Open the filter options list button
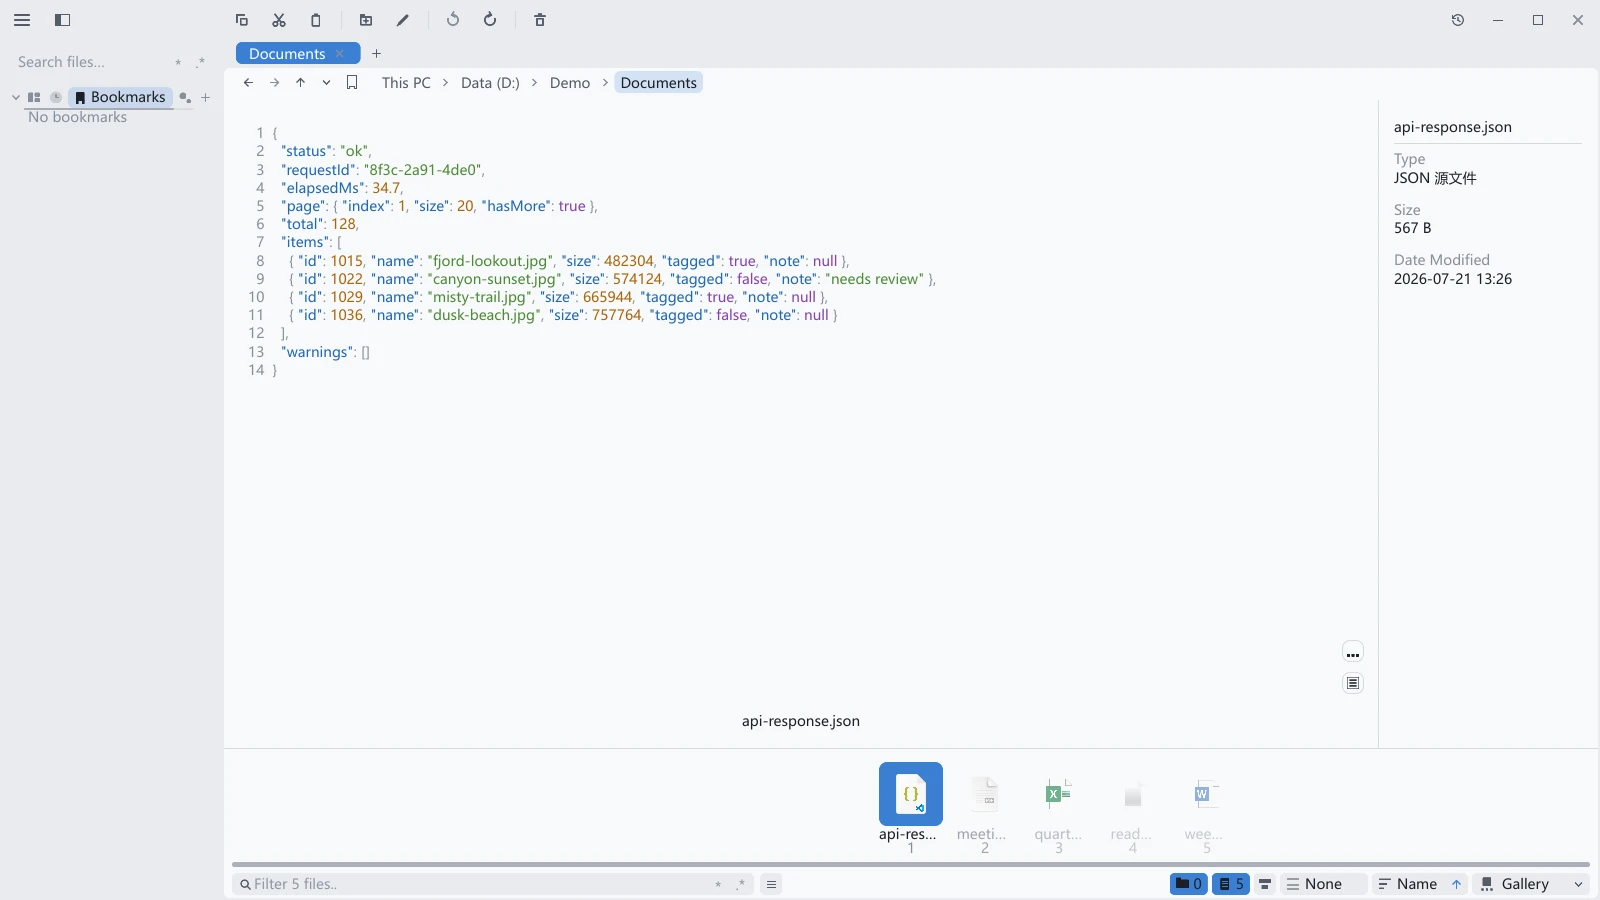 coord(771,884)
